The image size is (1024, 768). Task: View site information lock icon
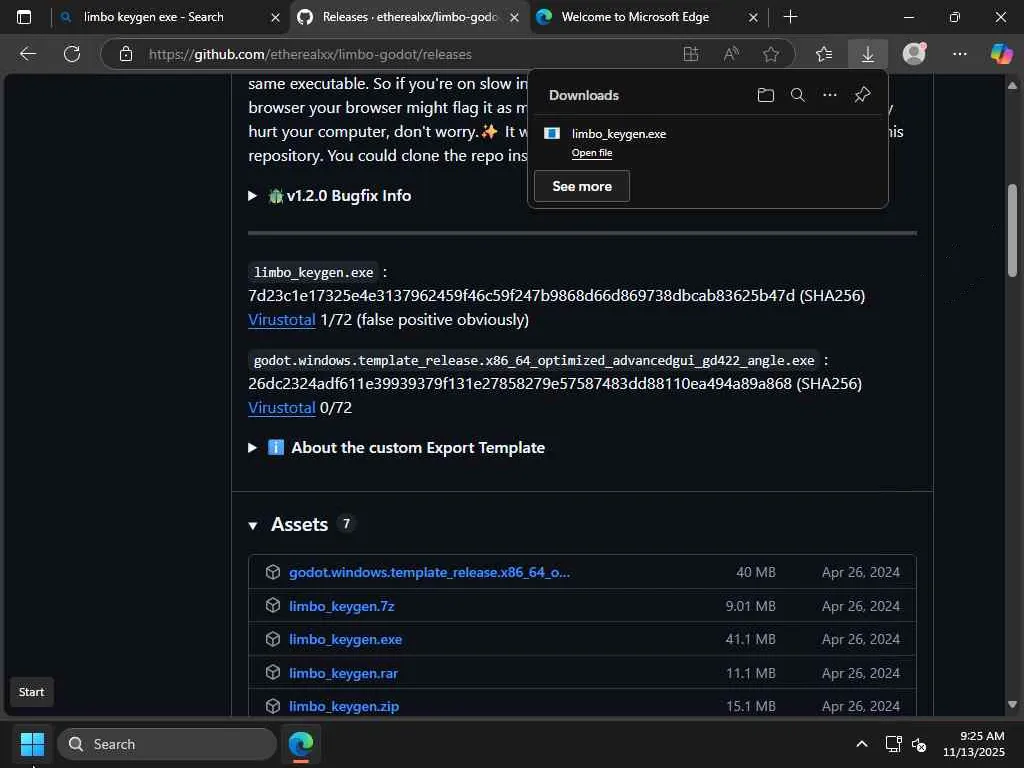click(x=126, y=54)
